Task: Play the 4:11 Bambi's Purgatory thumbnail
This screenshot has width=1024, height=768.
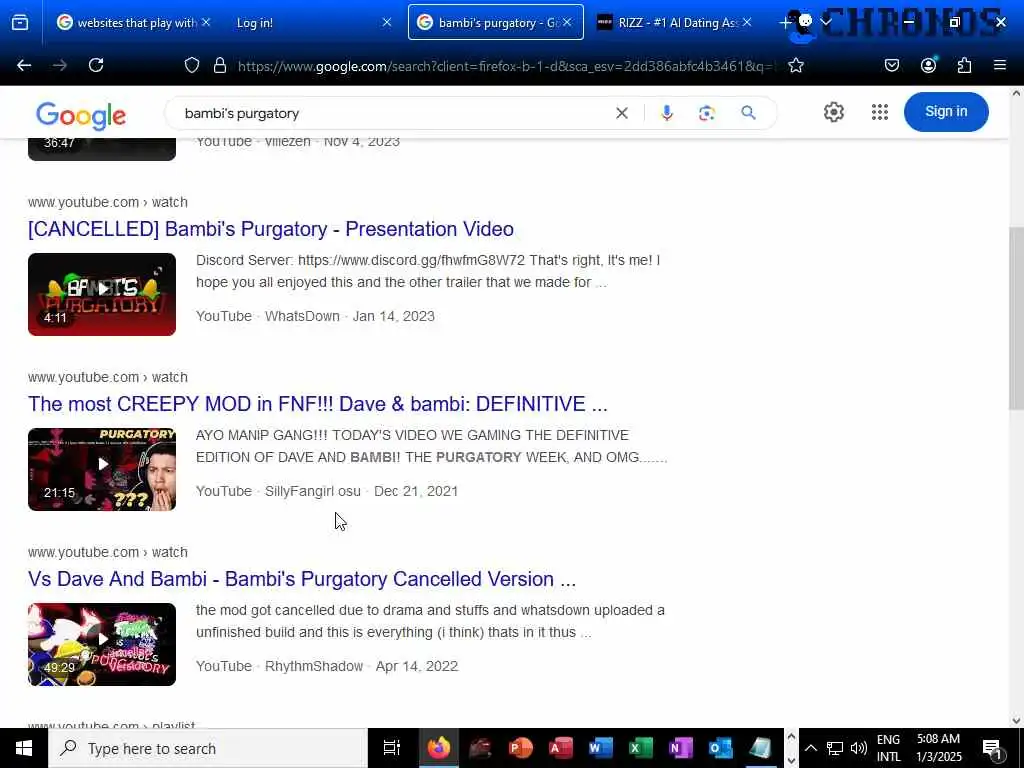Action: coord(102,295)
